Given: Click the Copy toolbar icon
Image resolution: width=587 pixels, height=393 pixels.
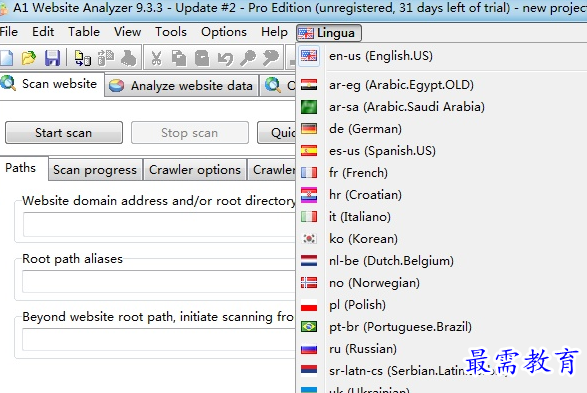Looking at the screenshot, I should [x=179, y=58].
